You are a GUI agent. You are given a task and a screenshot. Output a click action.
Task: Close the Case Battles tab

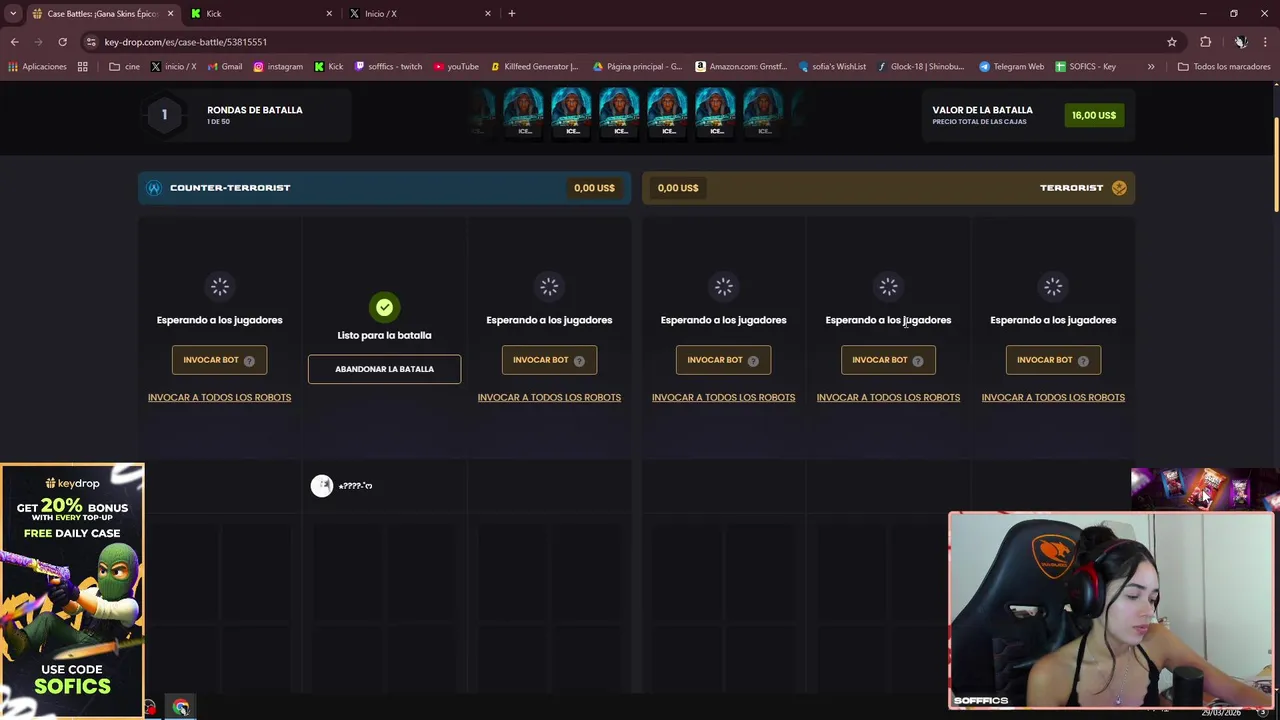(x=170, y=13)
